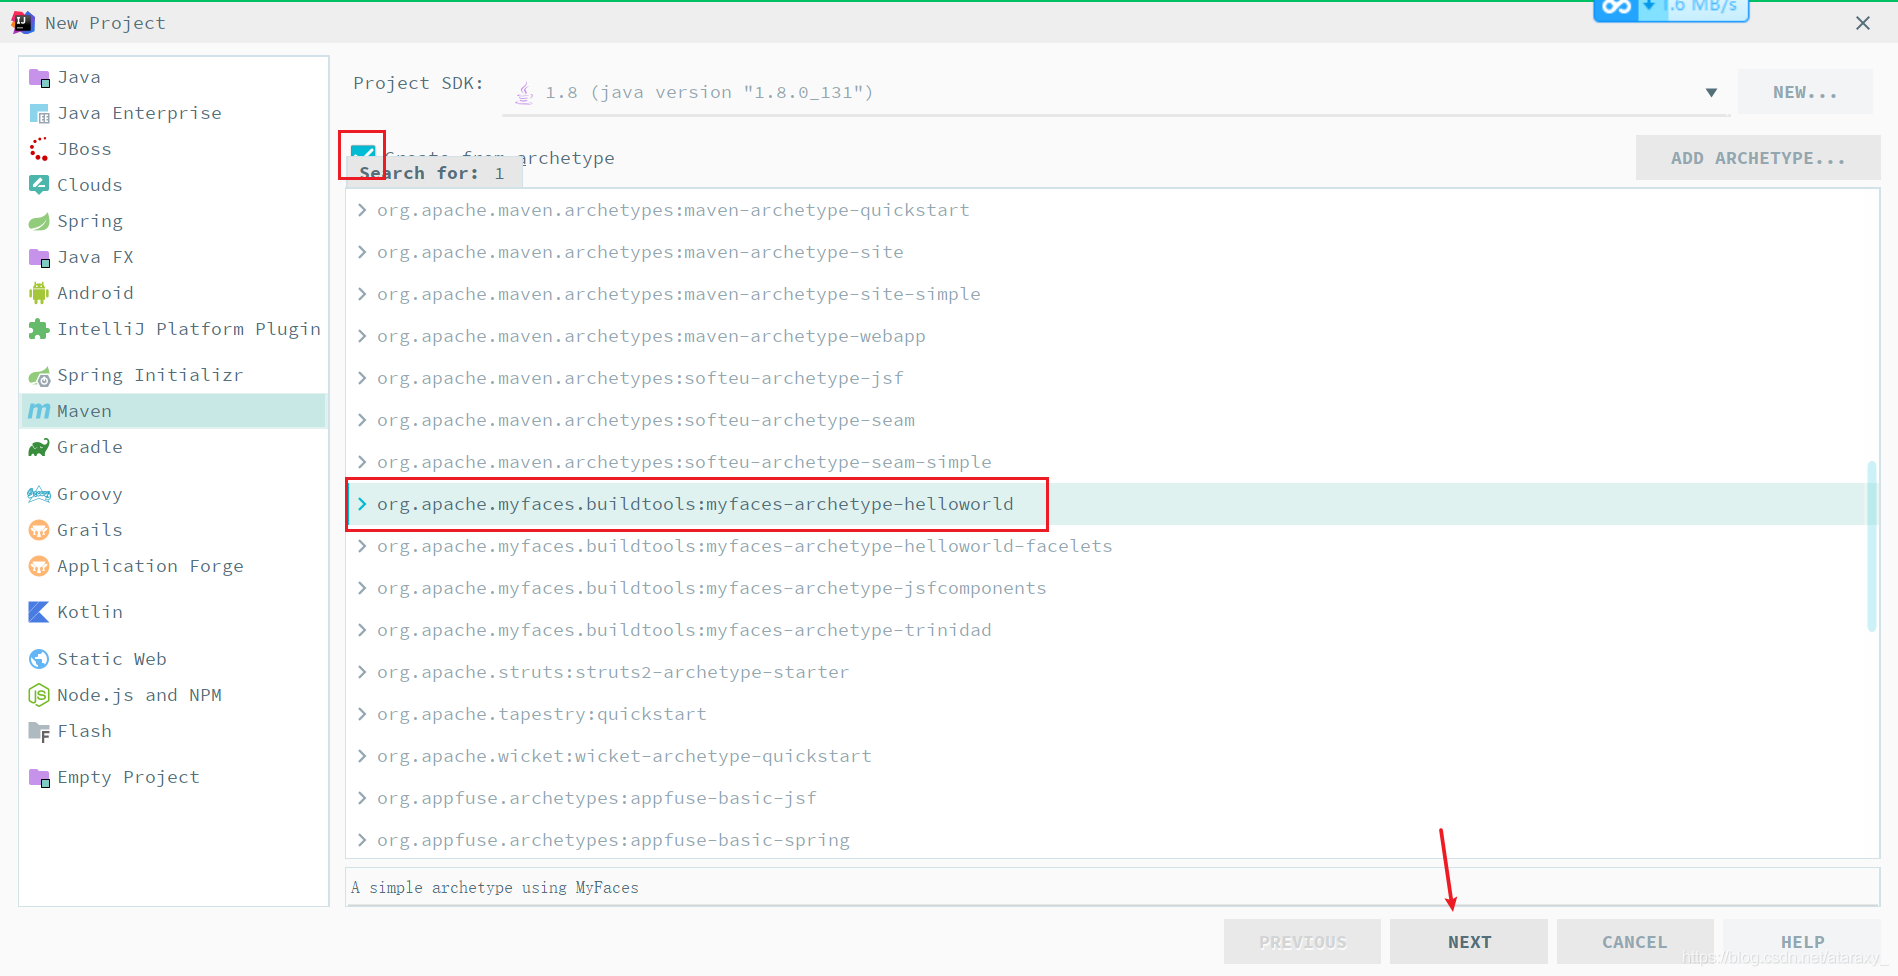Screen dimensions: 1898x976
Task: Expand struts2-archetype-starter node
Action: click(x=362, y=672)
